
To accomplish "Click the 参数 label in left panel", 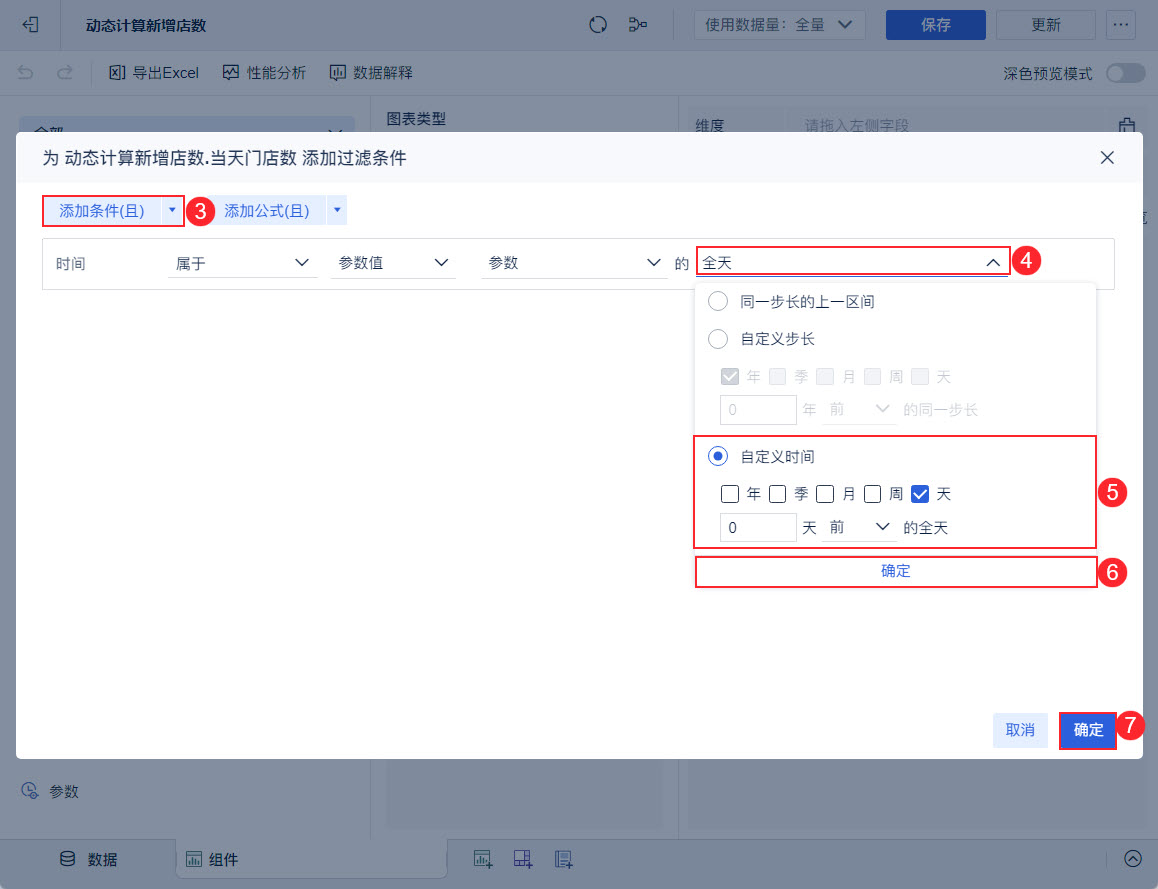I will coord(64,792).
